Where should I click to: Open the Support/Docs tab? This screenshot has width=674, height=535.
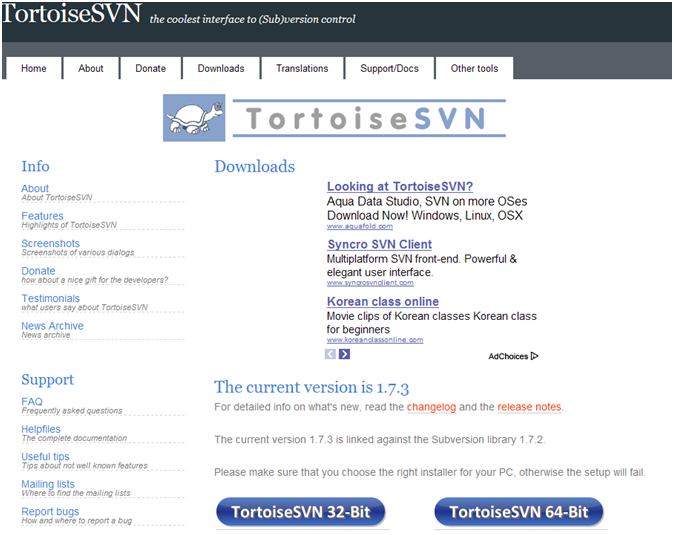pyautogui.click(x=389, y=68)
